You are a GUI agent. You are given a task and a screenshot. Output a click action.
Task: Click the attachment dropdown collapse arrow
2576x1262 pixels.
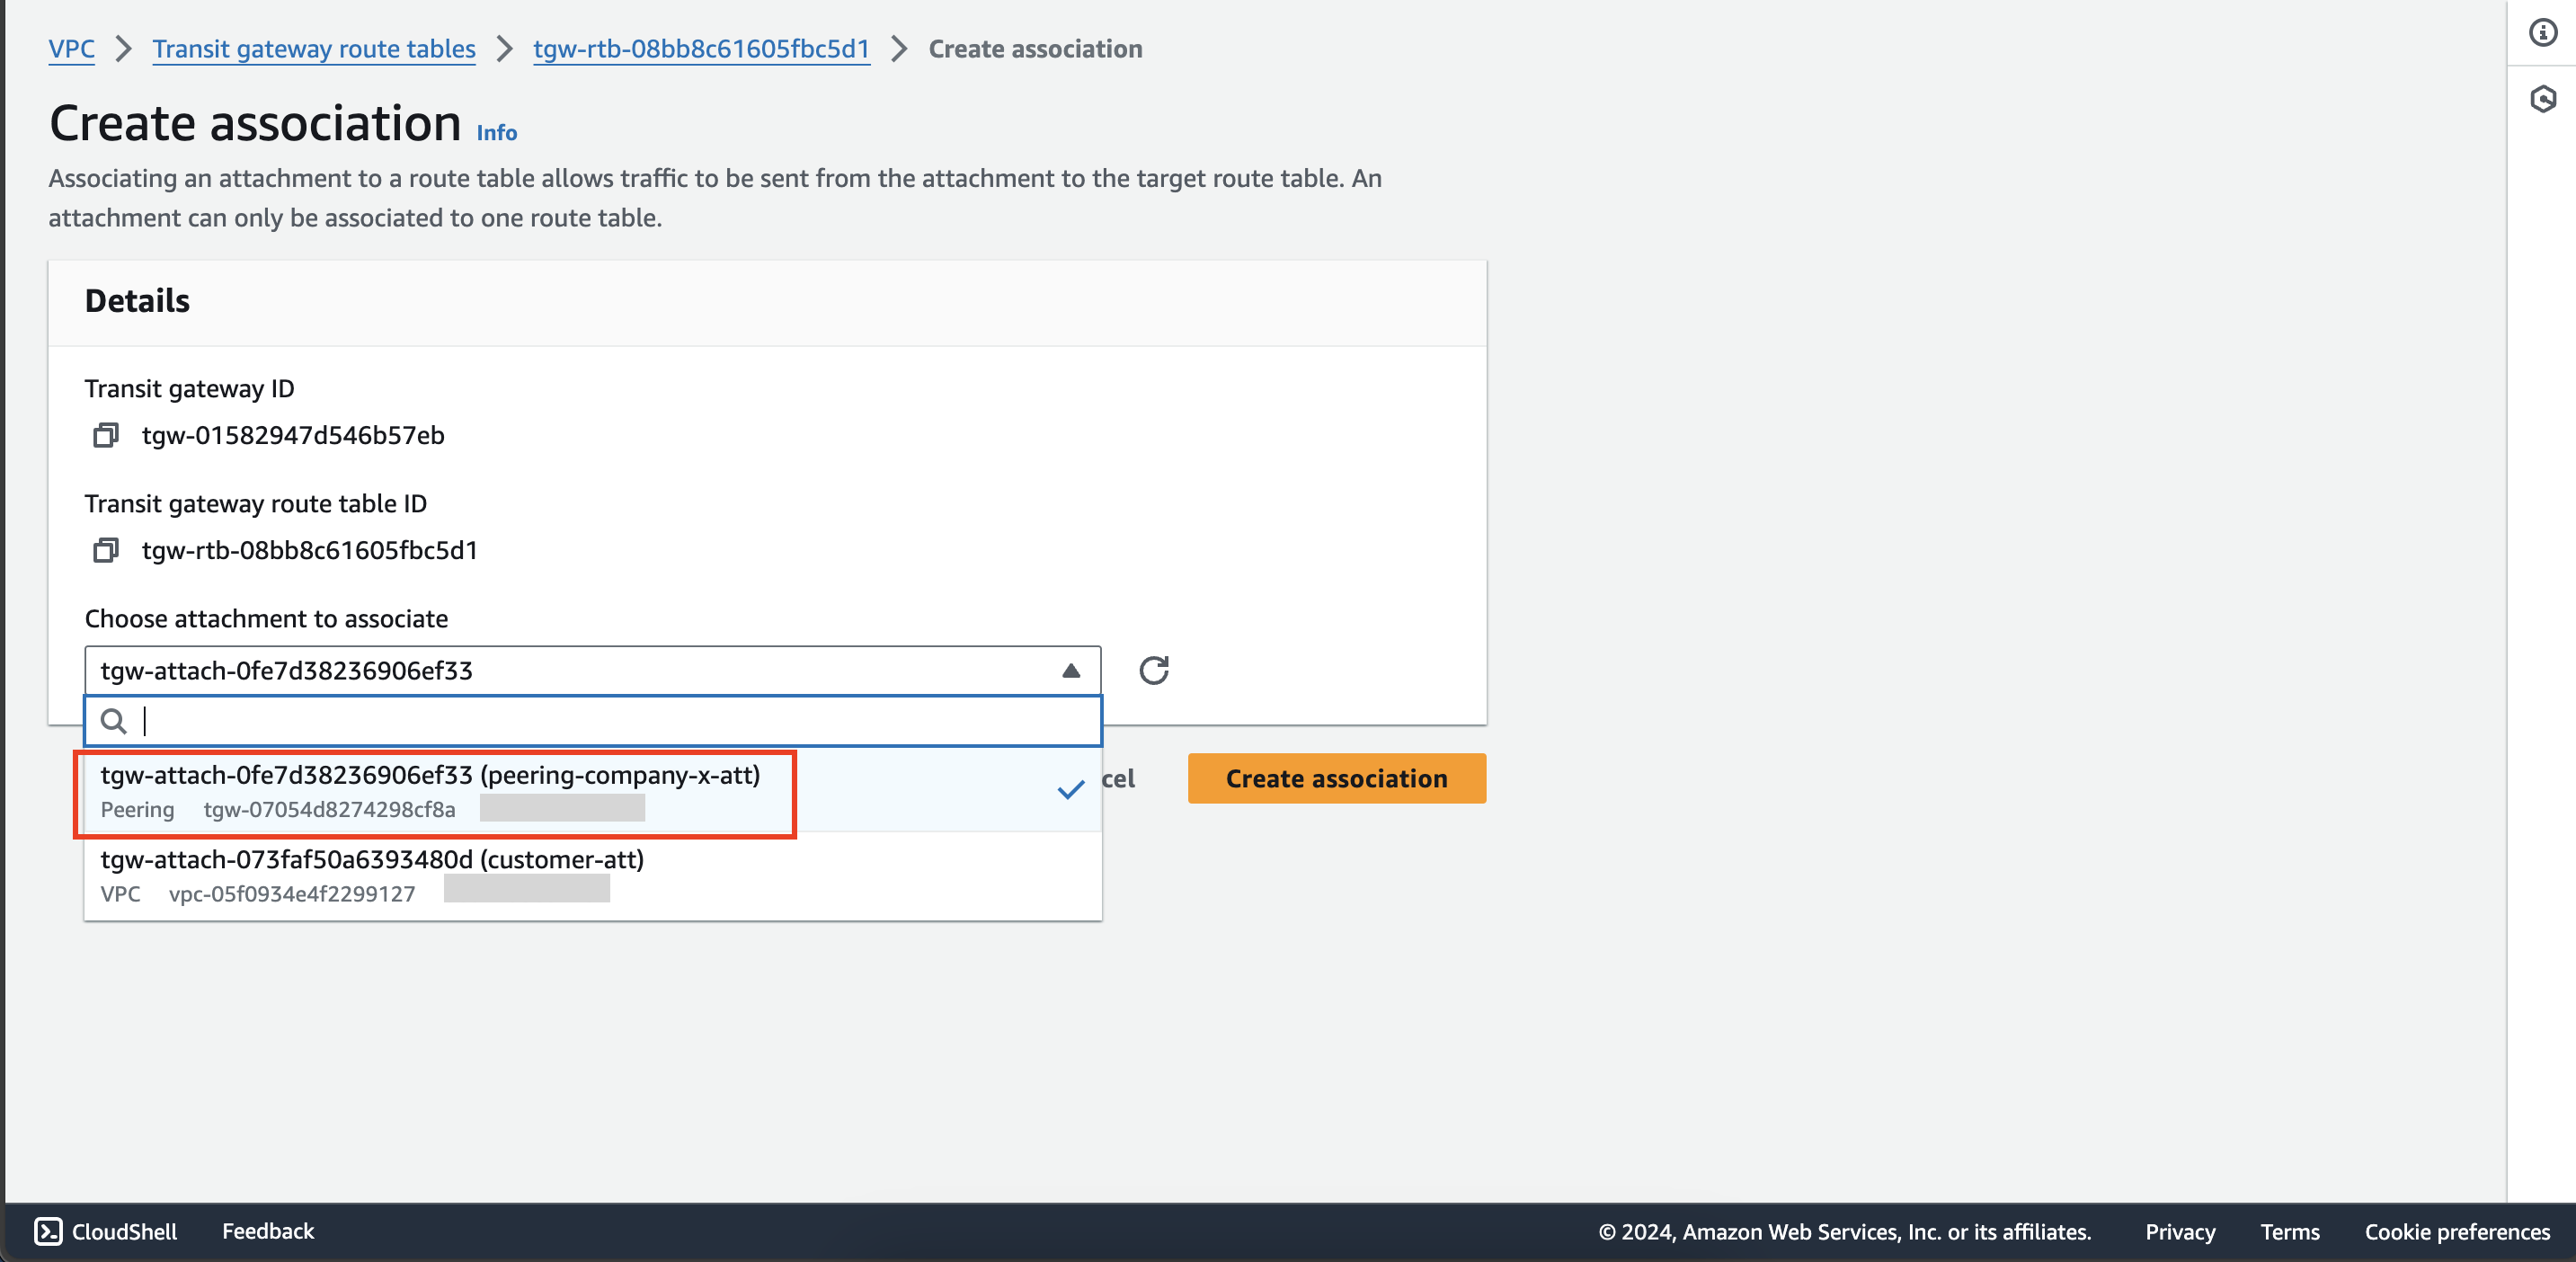(x=1070, y=671)
